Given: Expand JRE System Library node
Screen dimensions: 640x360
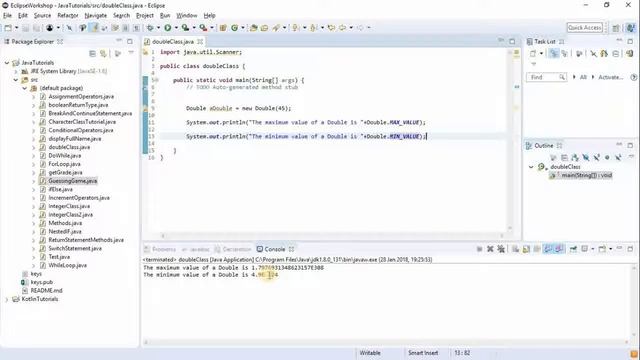Looking at the screenshot, I should tap(16, 71).
